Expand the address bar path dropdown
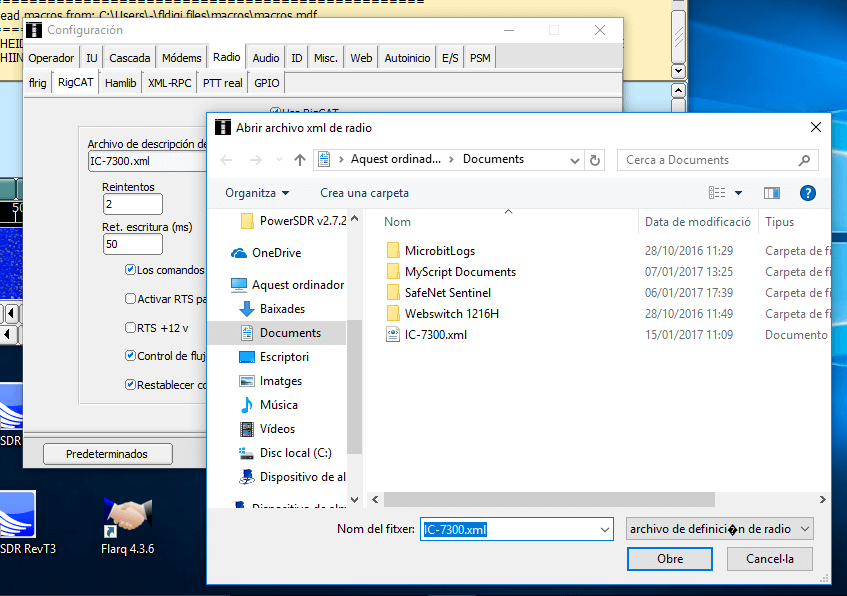847x596 pixels. (575, 160)
